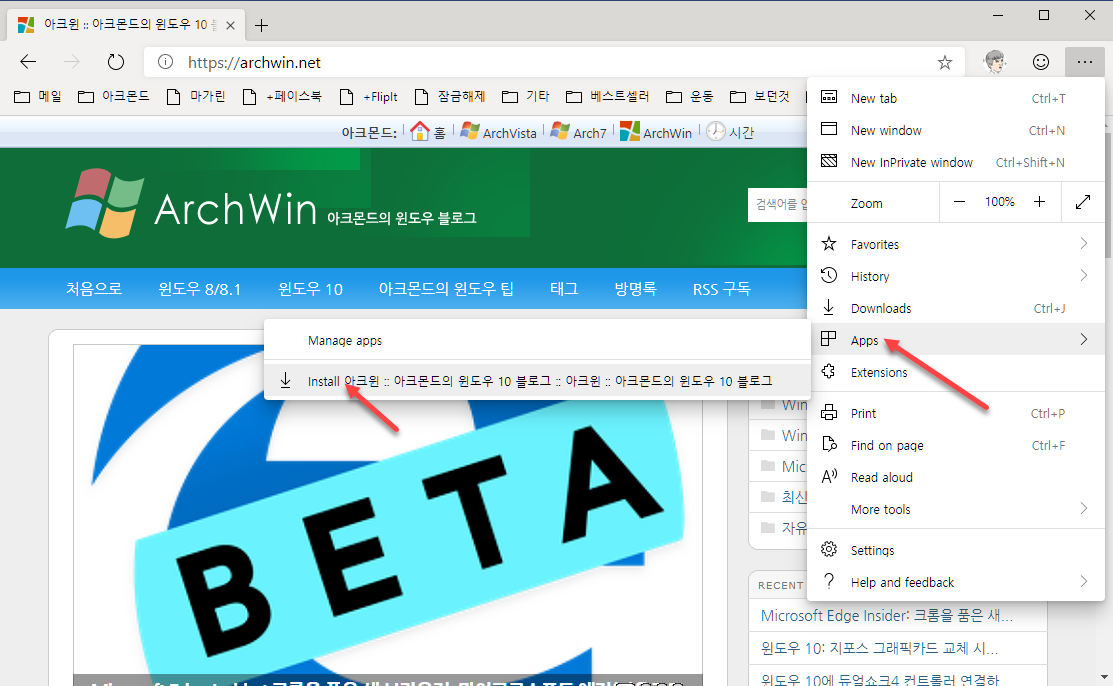The height and width of the screenshot is (686, 1113).
Task: Add page to favorites with star icon
Action: [945, 62]
